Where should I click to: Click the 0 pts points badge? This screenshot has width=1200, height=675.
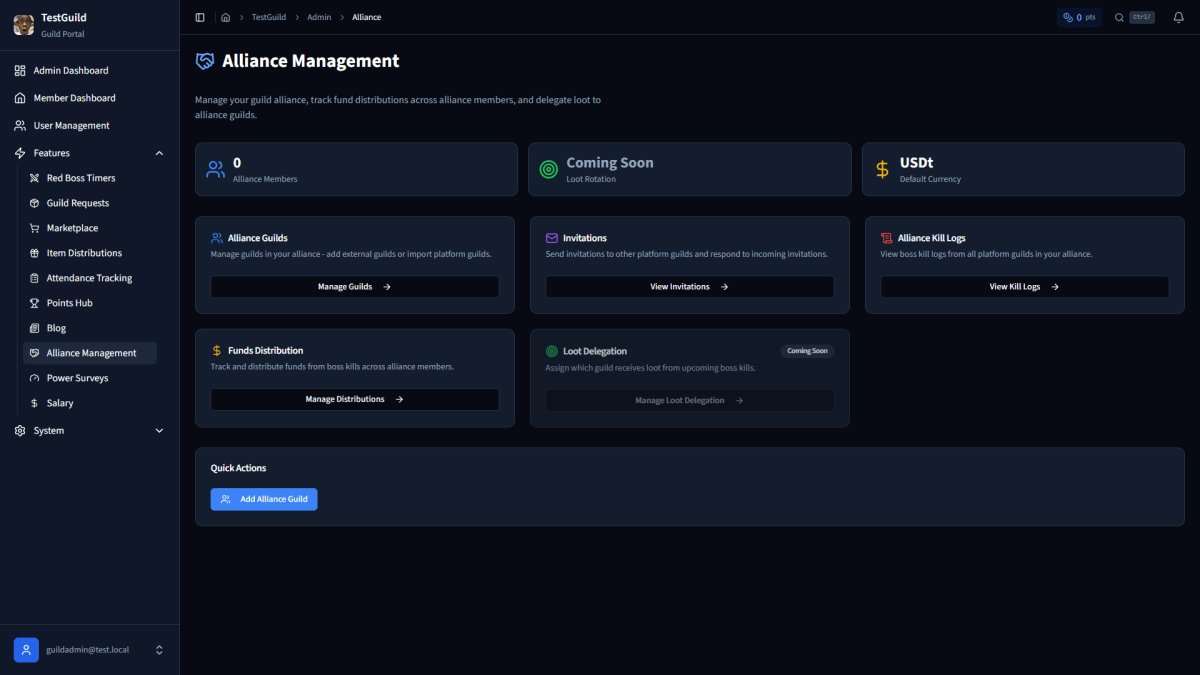pyautogui.click(x=1079, y=17)
